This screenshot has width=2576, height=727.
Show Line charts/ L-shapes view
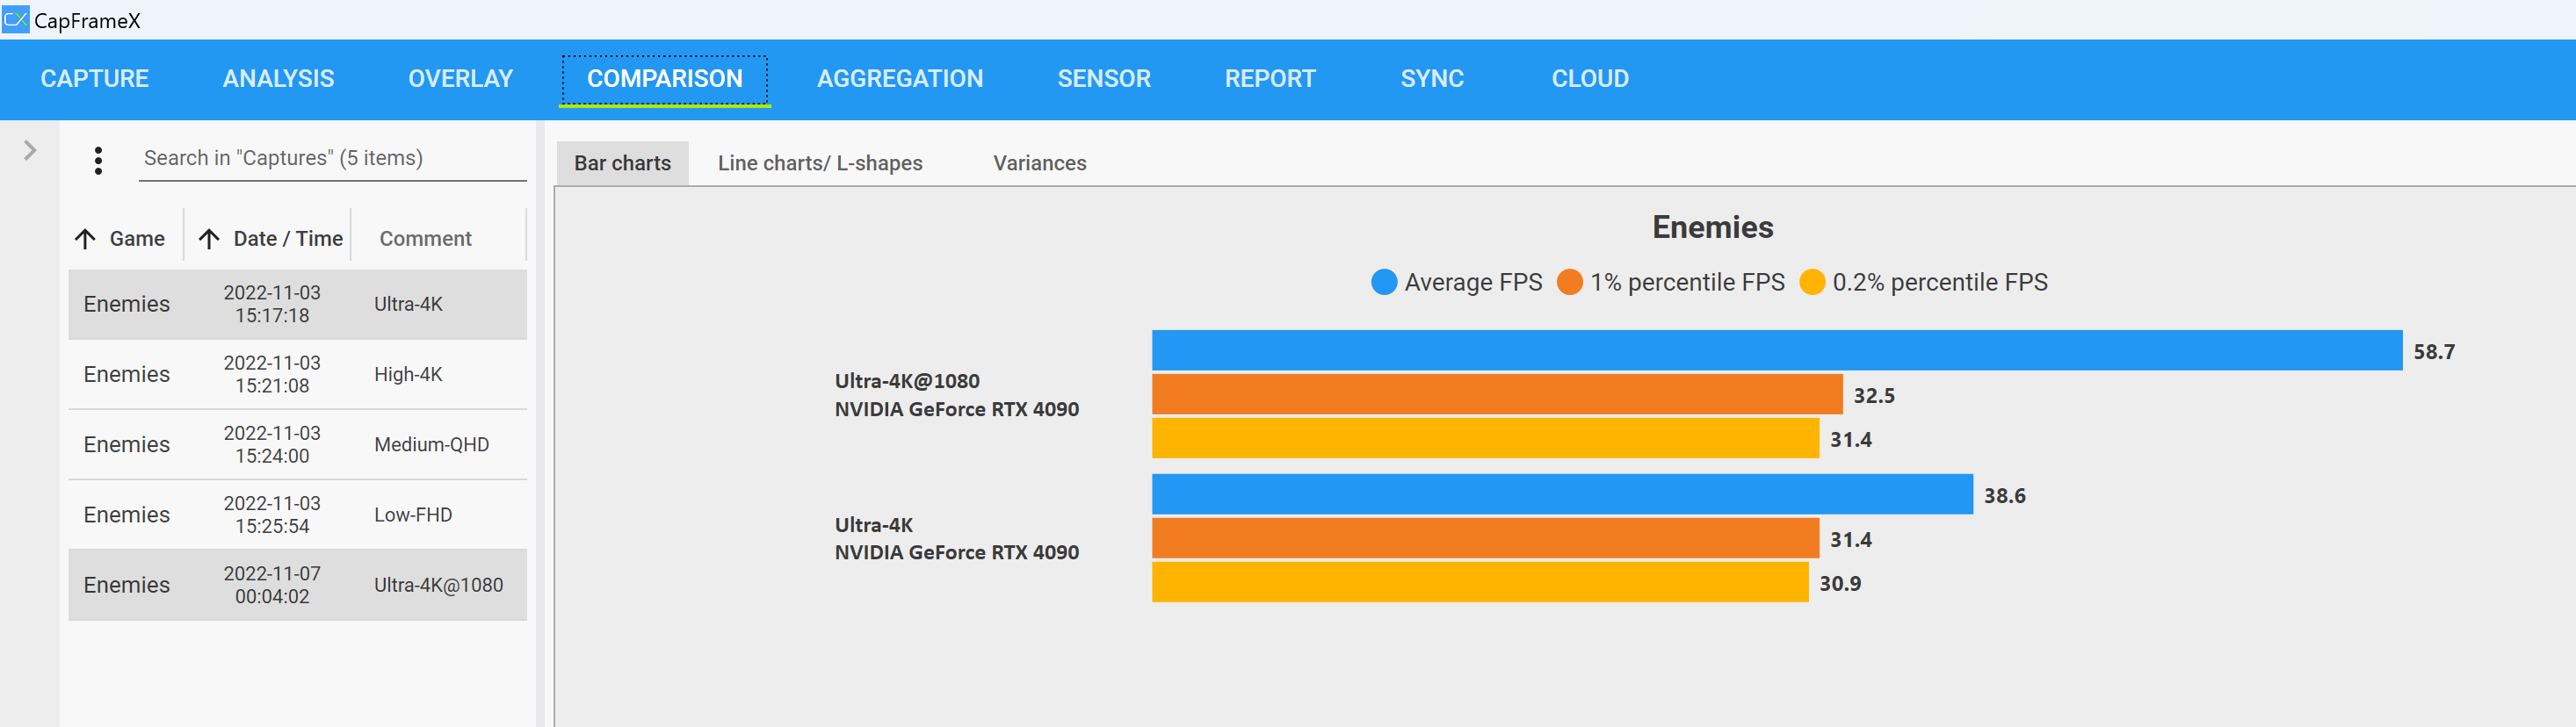[x=819, y=163]
